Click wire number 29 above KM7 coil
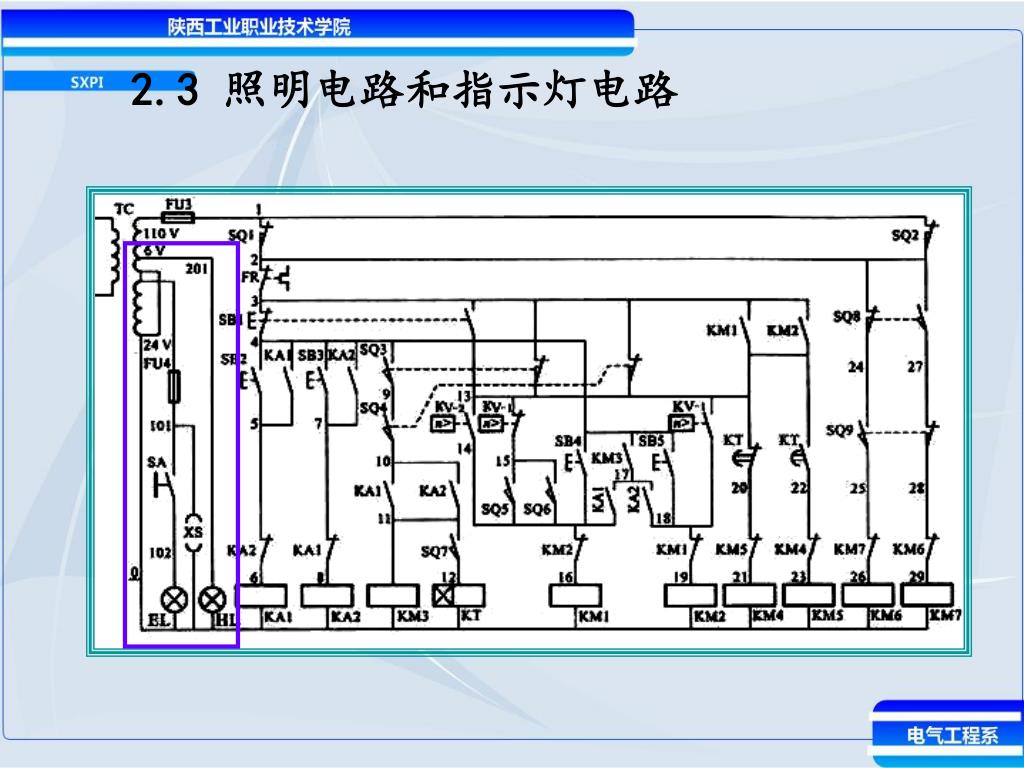 pyautogui.click(x=917, y=577)
